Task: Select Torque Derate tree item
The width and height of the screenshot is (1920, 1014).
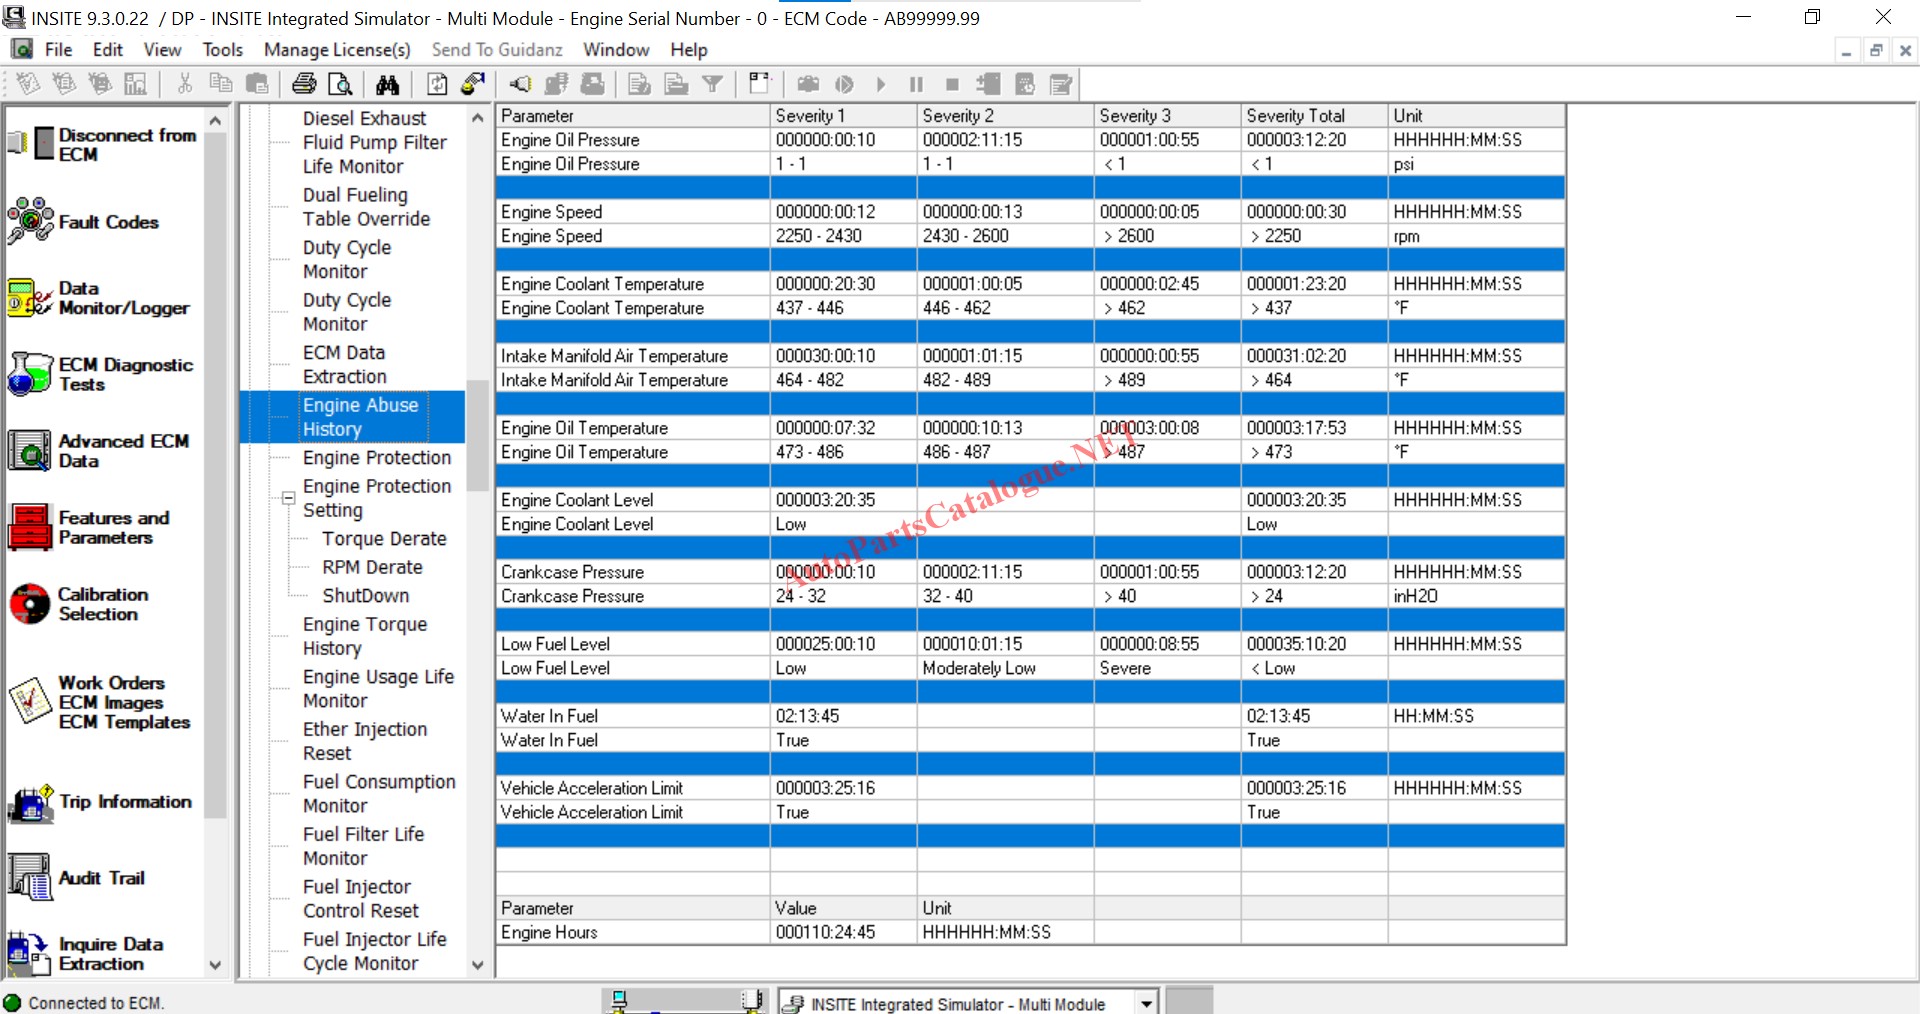Action: click(x=384, y=539)
